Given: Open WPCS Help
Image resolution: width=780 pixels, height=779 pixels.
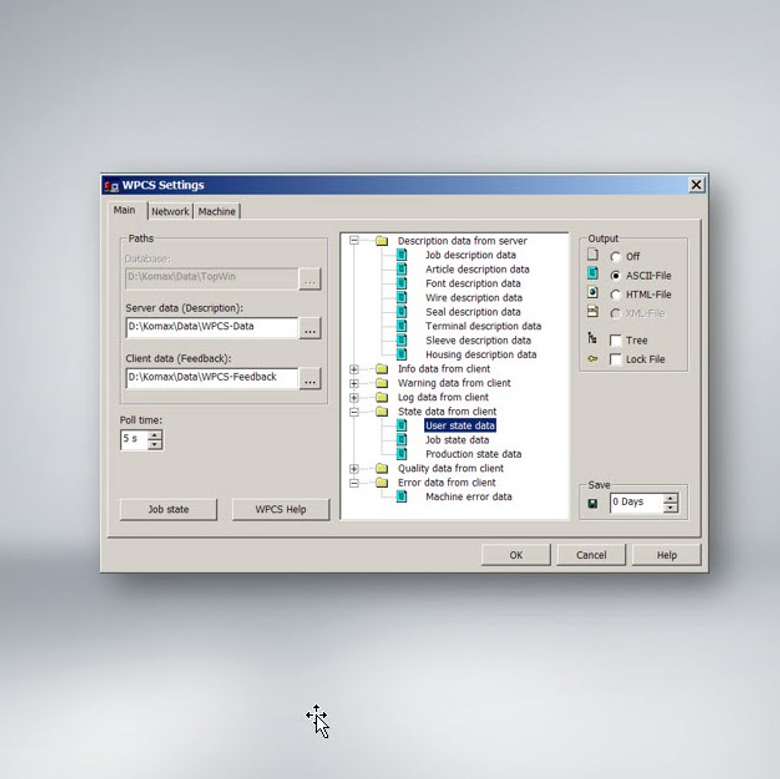Looking at the screenshot, I should pos(280,509).
